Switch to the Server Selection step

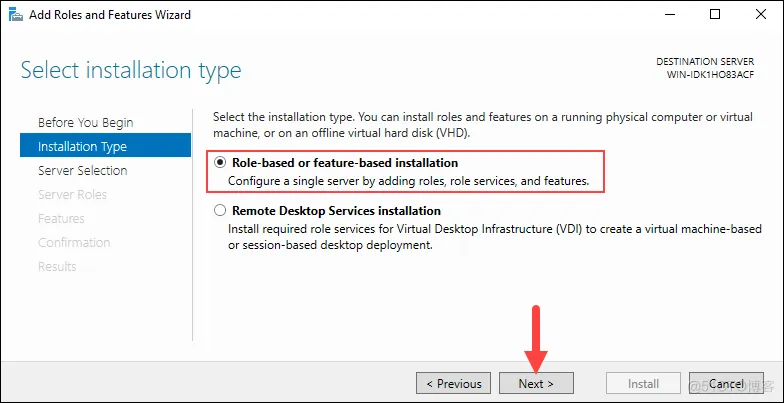[x=82, y=170]
